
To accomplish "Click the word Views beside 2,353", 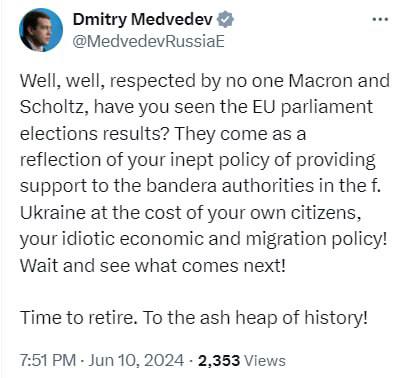I will click(265, 361).
